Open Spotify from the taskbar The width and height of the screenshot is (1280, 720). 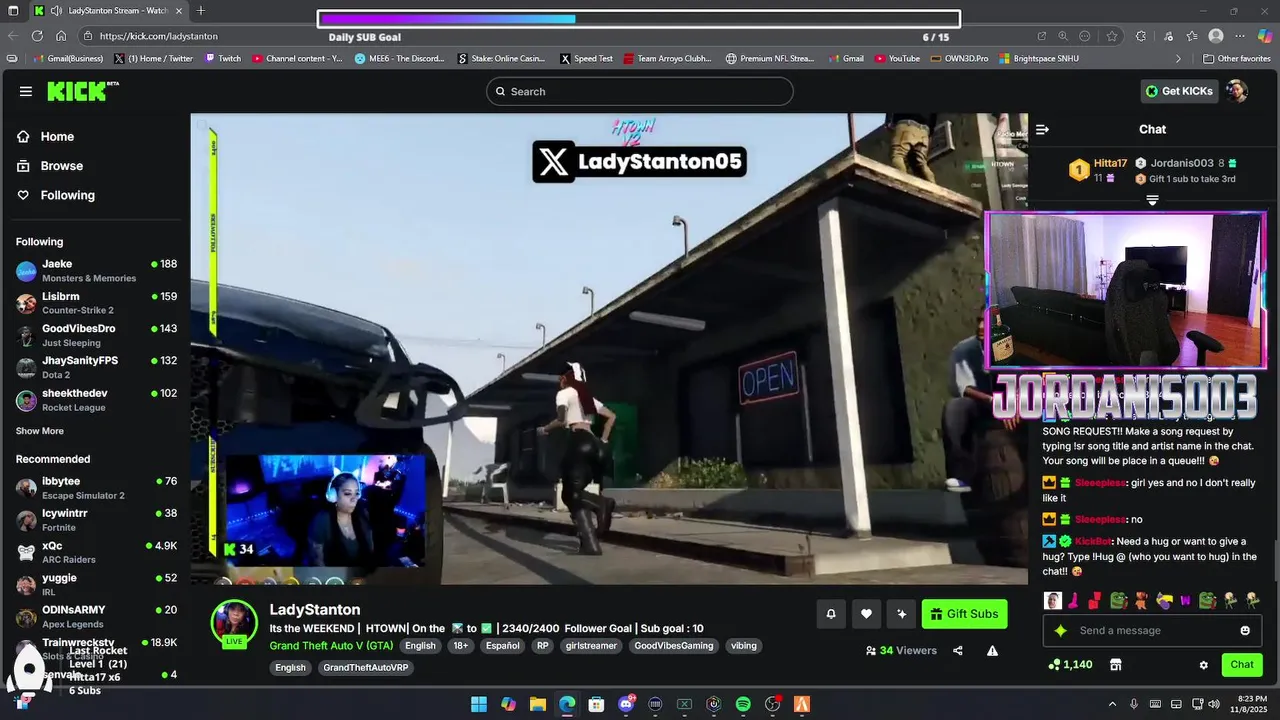pyautogui.click(x=743, y=704)
